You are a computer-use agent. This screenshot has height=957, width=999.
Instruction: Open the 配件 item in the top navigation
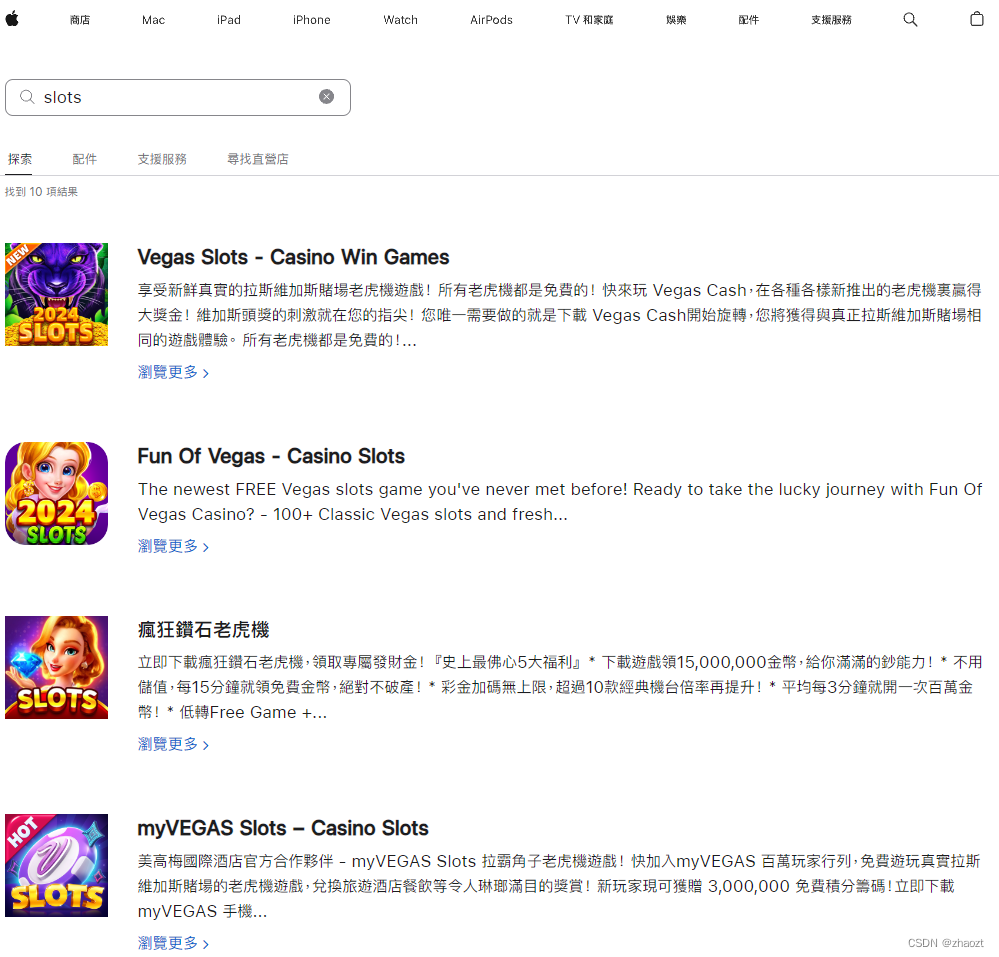pos(749,20)
